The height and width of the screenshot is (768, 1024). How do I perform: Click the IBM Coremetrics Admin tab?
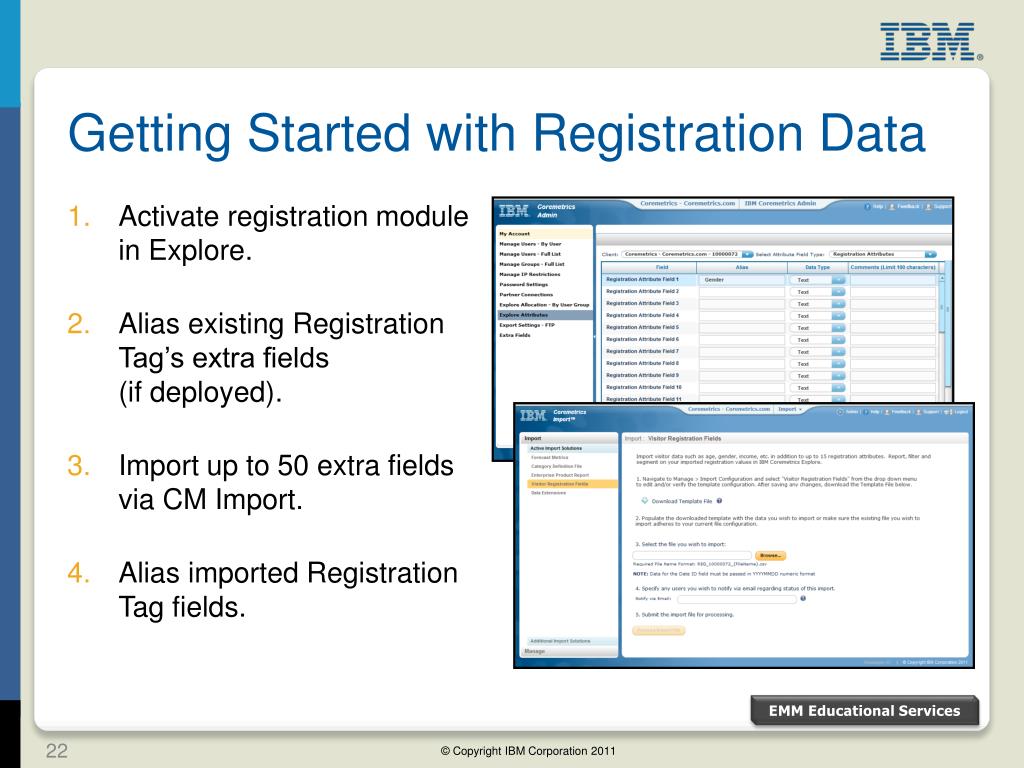780,204
